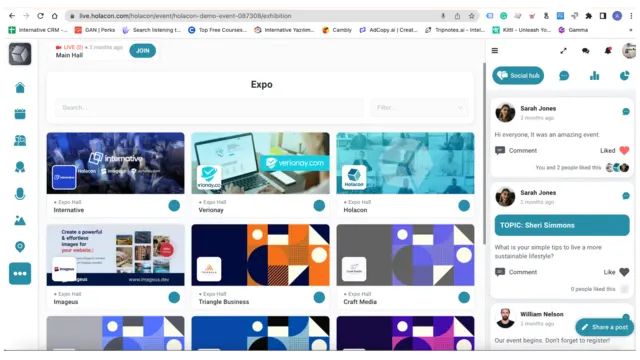Click the Share a post button
The width and height of the screenshot is (640, 360).
[605, 327]
